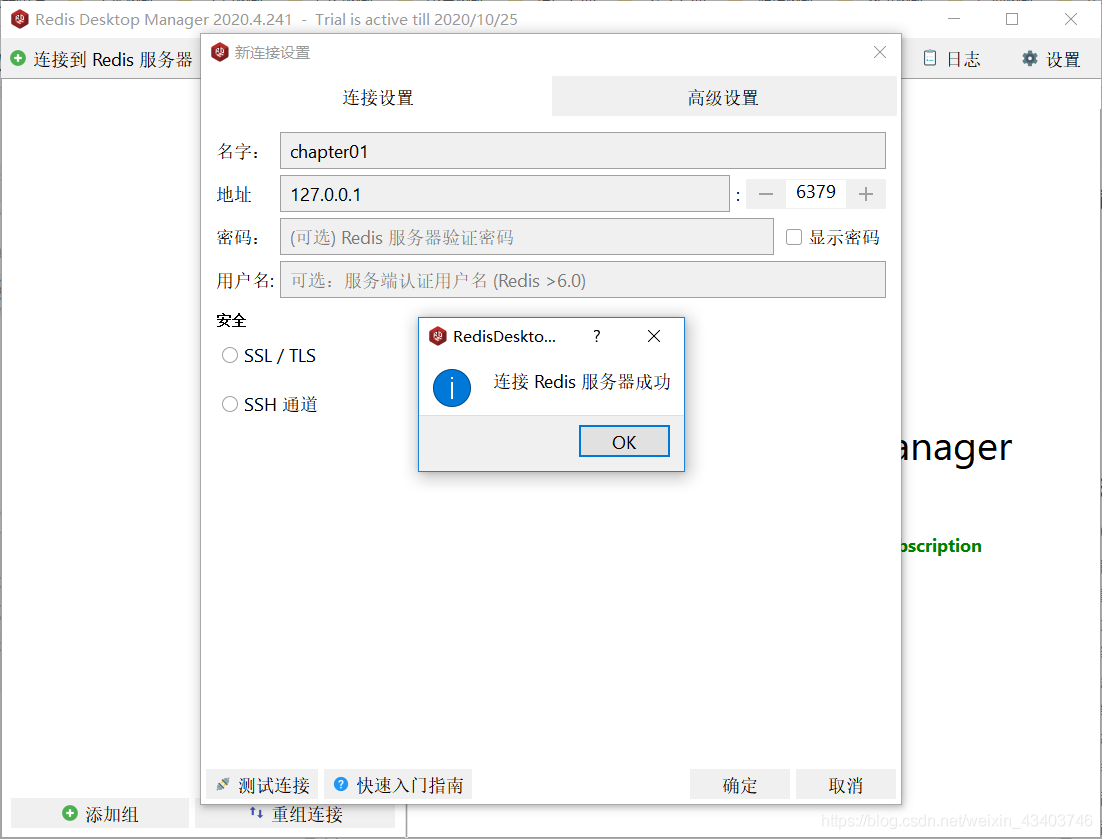Click the help question mark on message box
The width and height of the screenshot is (1102, 839).
596,336
